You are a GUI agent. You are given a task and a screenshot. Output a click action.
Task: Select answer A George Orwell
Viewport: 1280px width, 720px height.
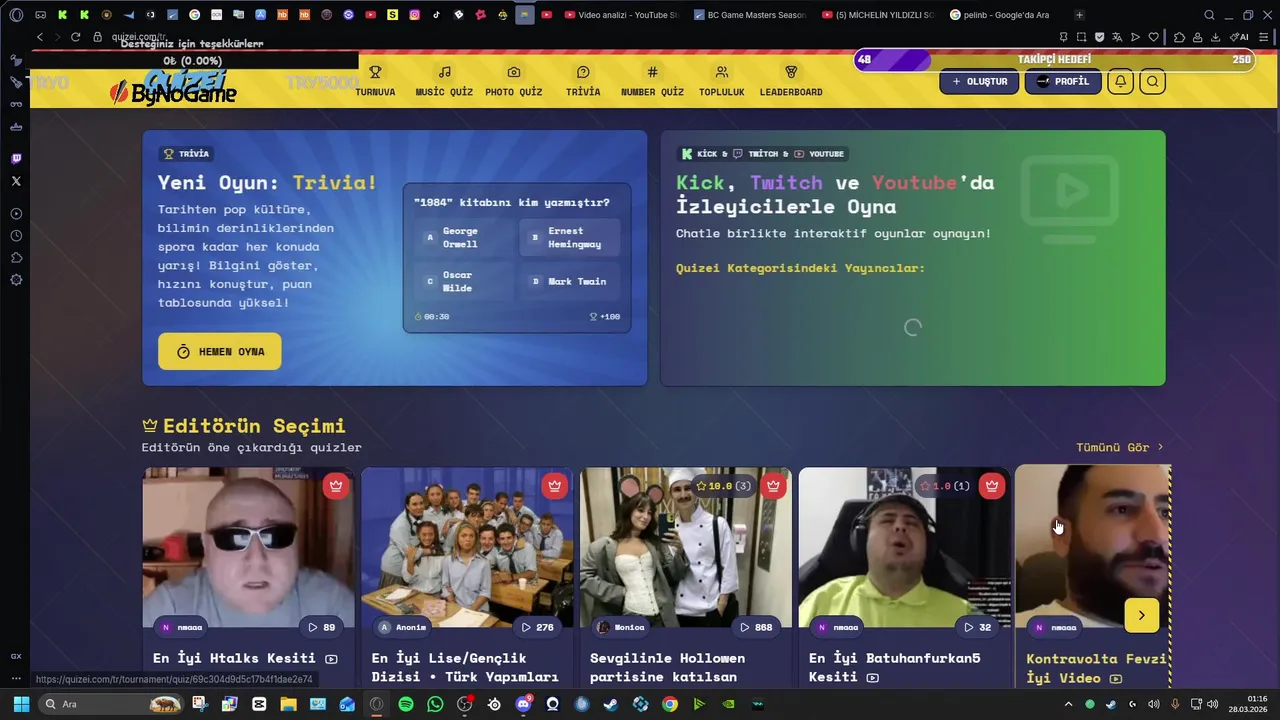tap(463, 237)
